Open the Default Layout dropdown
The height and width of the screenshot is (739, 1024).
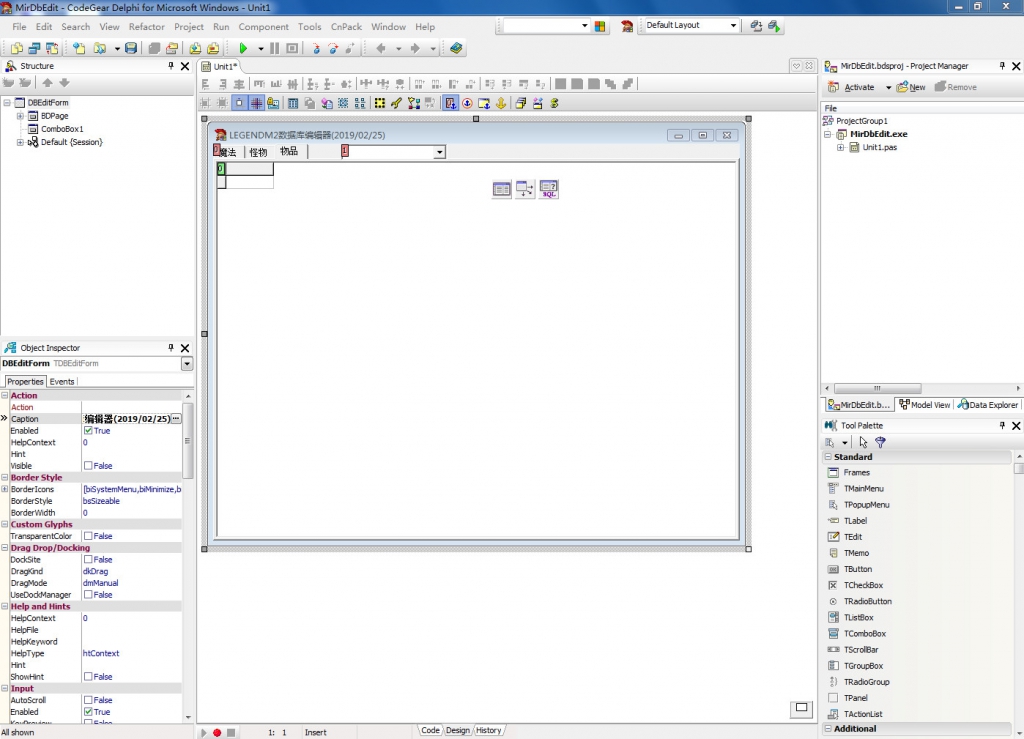click(733, 25)
